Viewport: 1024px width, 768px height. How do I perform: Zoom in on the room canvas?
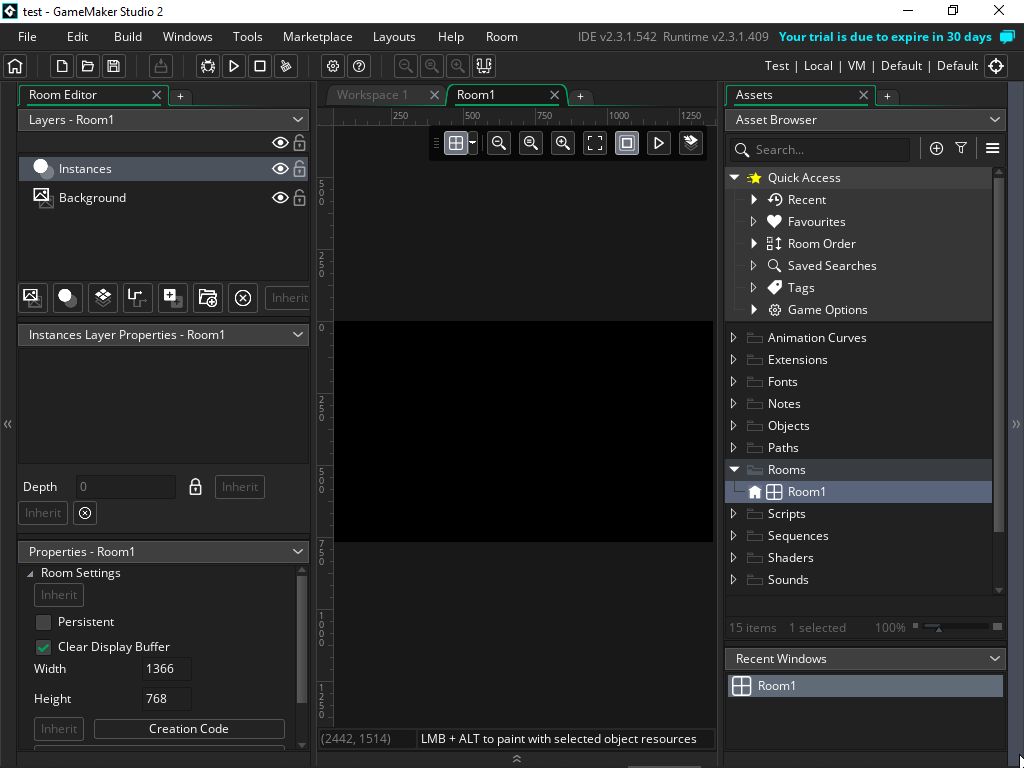562,143
